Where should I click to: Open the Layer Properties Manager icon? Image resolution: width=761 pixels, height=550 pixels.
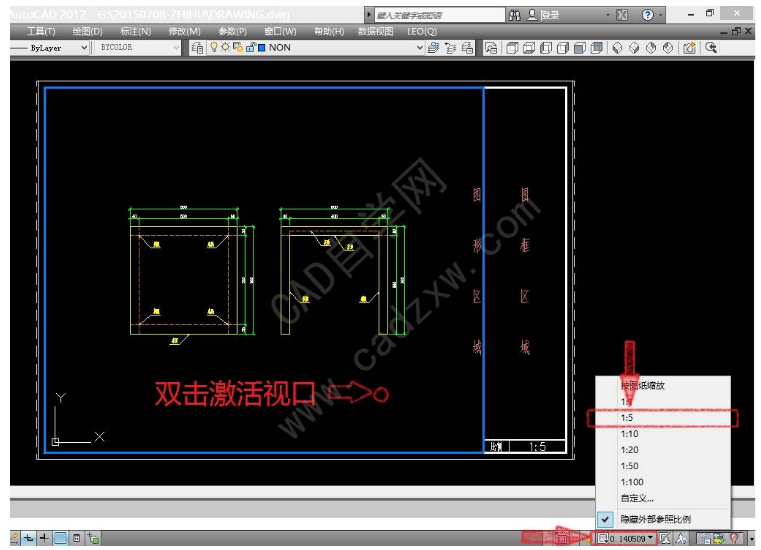pyautogui.click(x=197, y=48)
